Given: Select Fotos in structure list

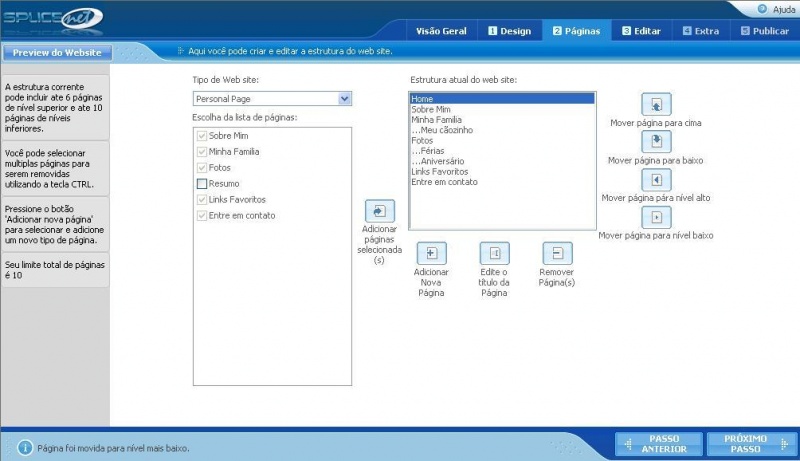Looking at the screenshot, I should (x=503, y=140).
